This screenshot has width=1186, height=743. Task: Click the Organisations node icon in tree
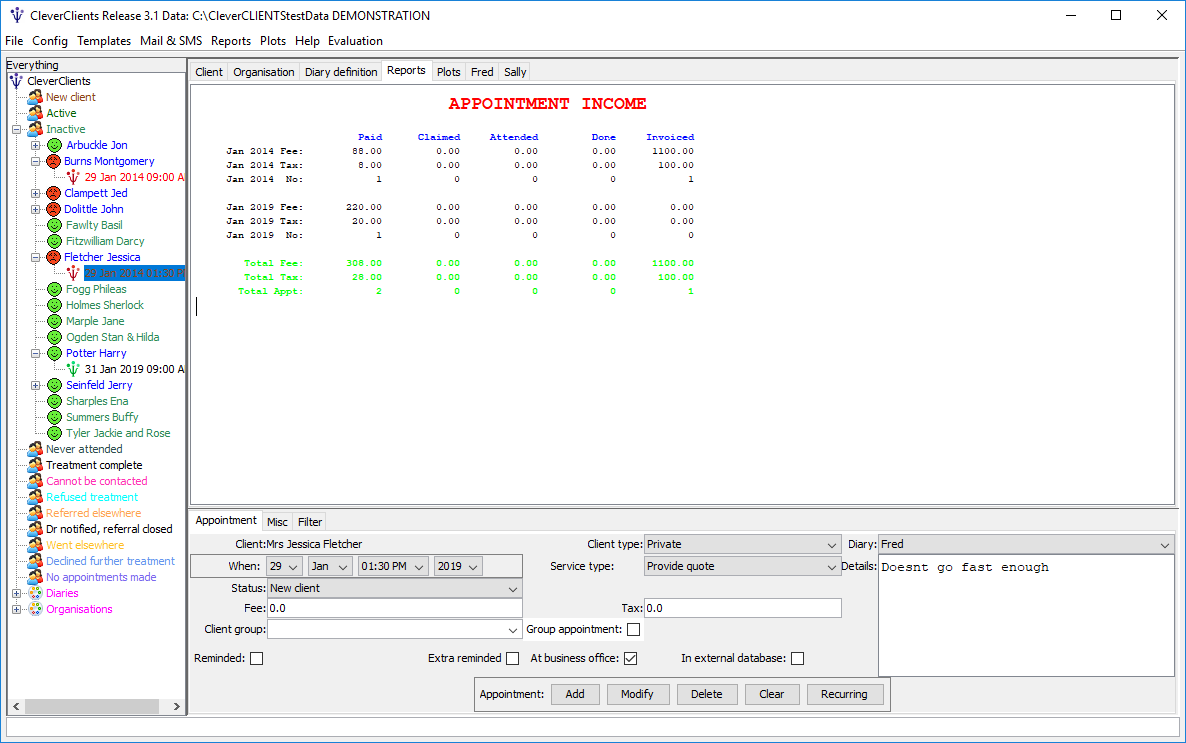coord(35,609)
